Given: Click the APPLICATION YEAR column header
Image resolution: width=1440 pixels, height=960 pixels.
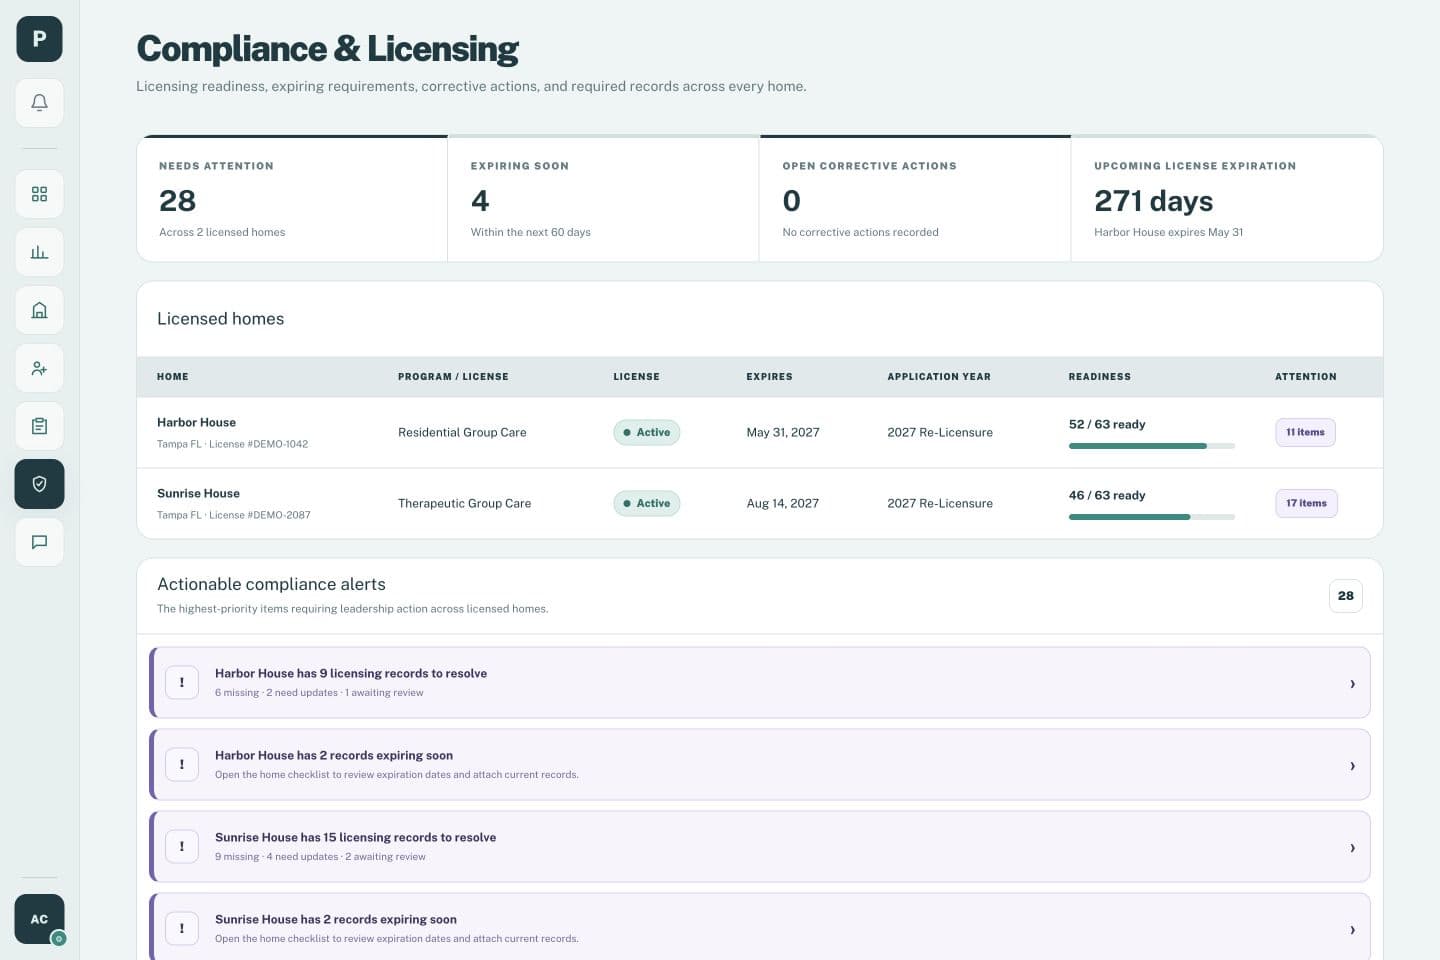Looking at the screenshot, I should pyautogui.click(x=939, y=377).
